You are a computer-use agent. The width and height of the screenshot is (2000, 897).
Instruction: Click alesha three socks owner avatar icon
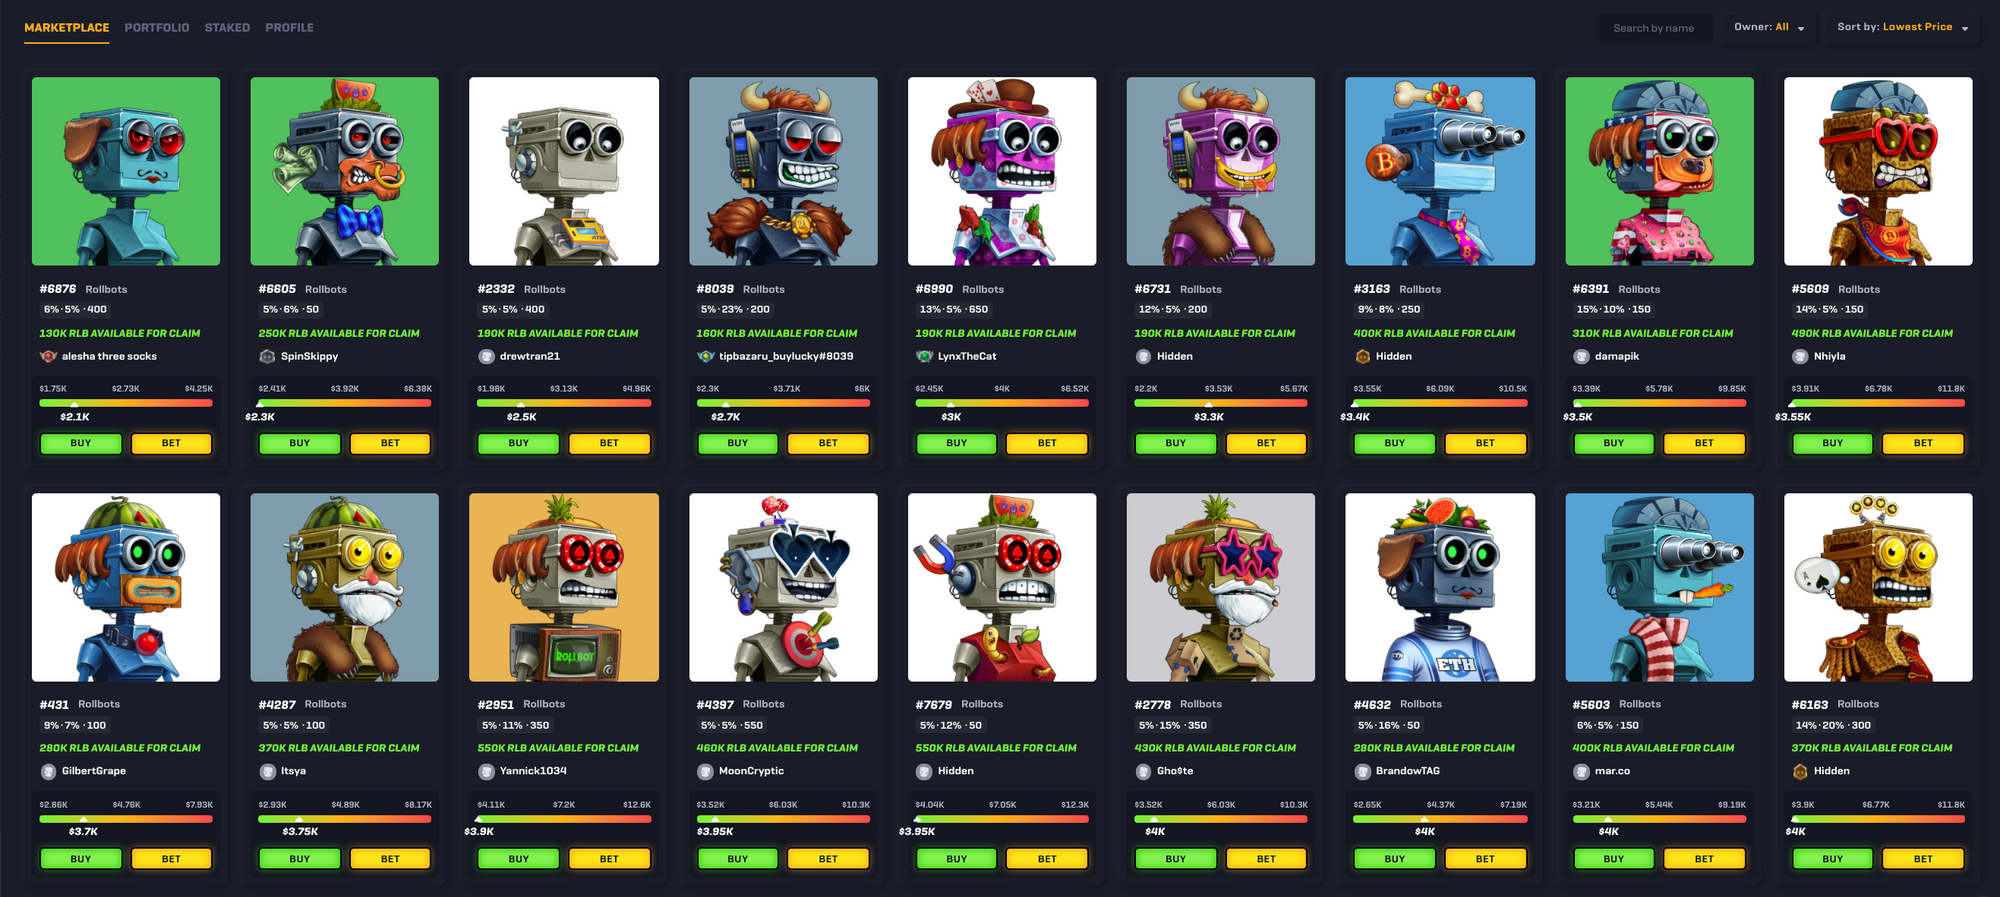tap(48, 356)
